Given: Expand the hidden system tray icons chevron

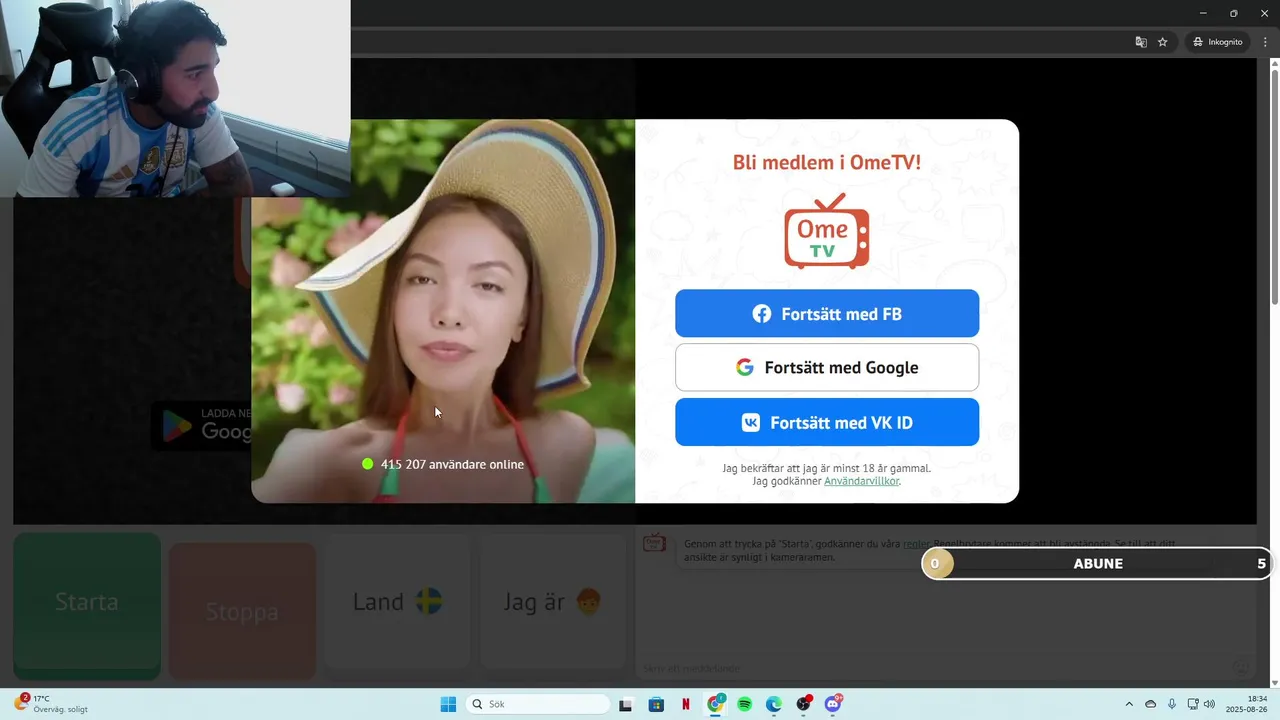Looking at the screenshot, I should tap(1129, 704).
